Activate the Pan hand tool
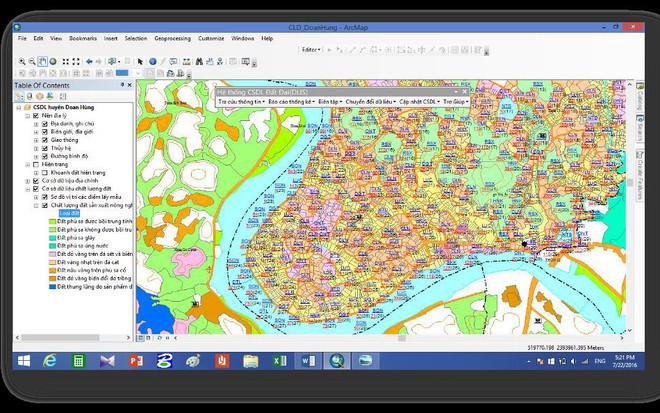This screenshot has height=413, width=660. [x=43, y=61]
